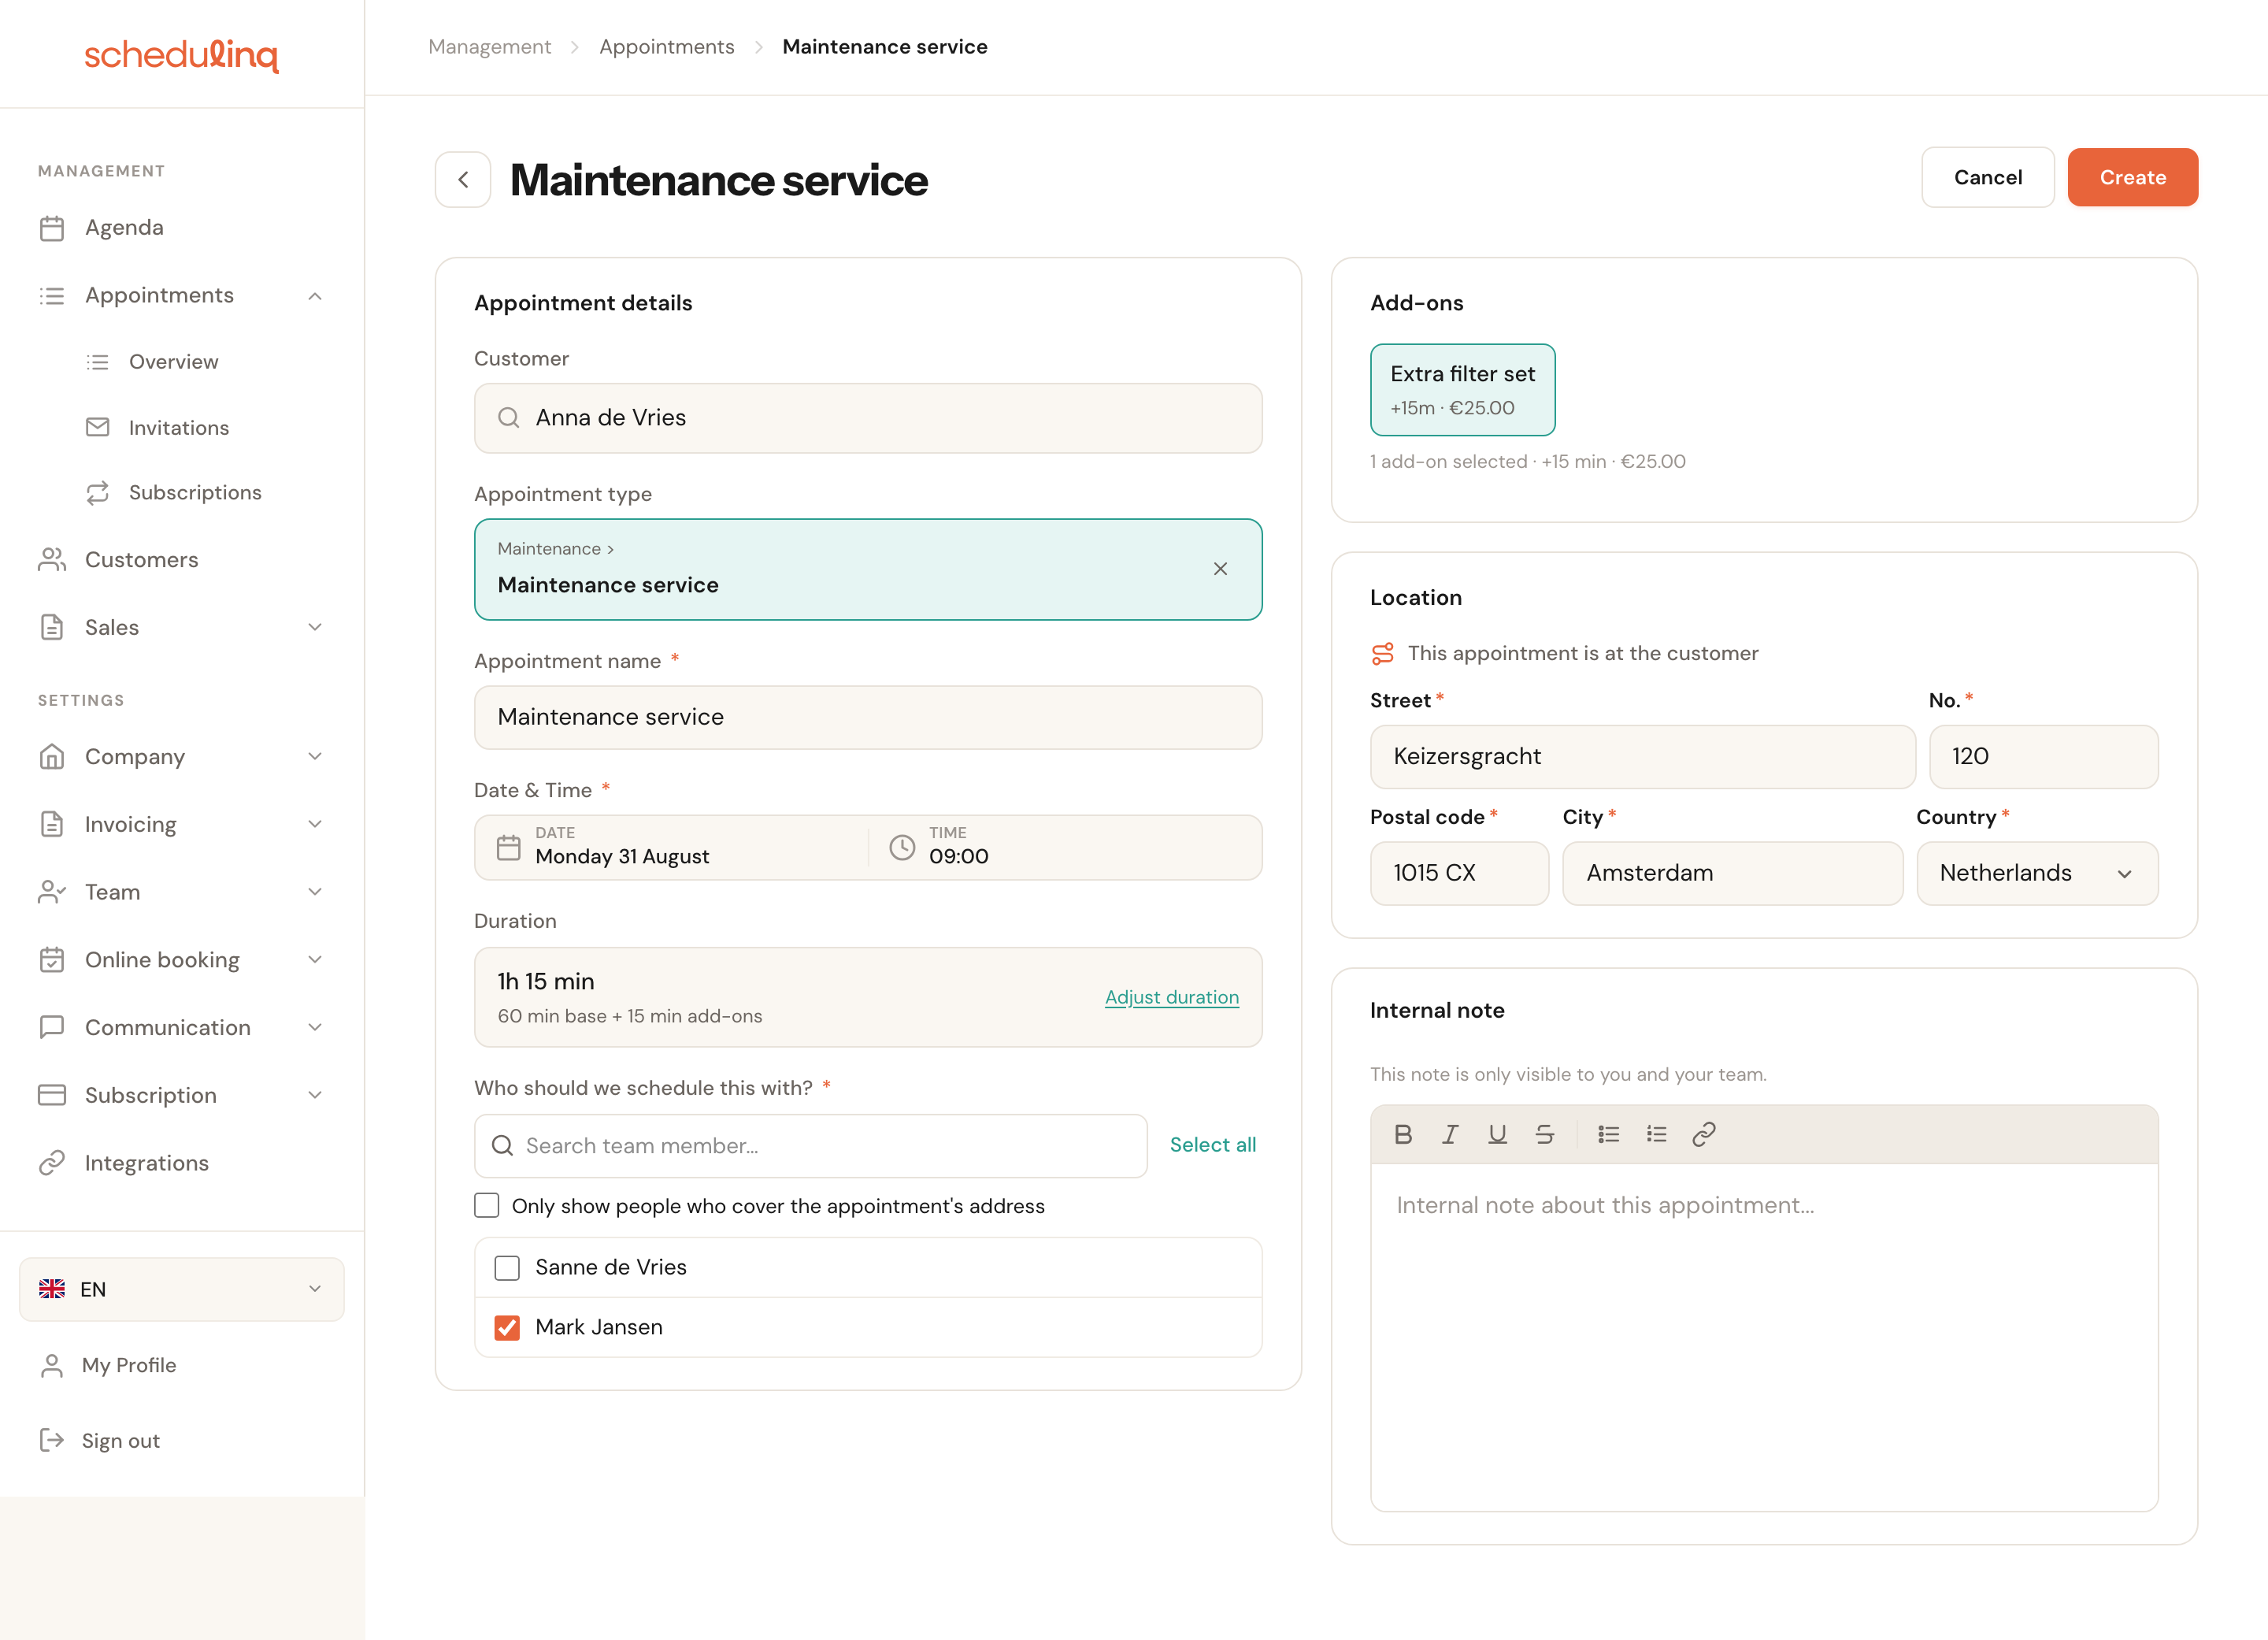Image resolution: width=2268 pixels, height=1640 pixels.
Task: Click the Create button
Action: (x=2132, y=178)
